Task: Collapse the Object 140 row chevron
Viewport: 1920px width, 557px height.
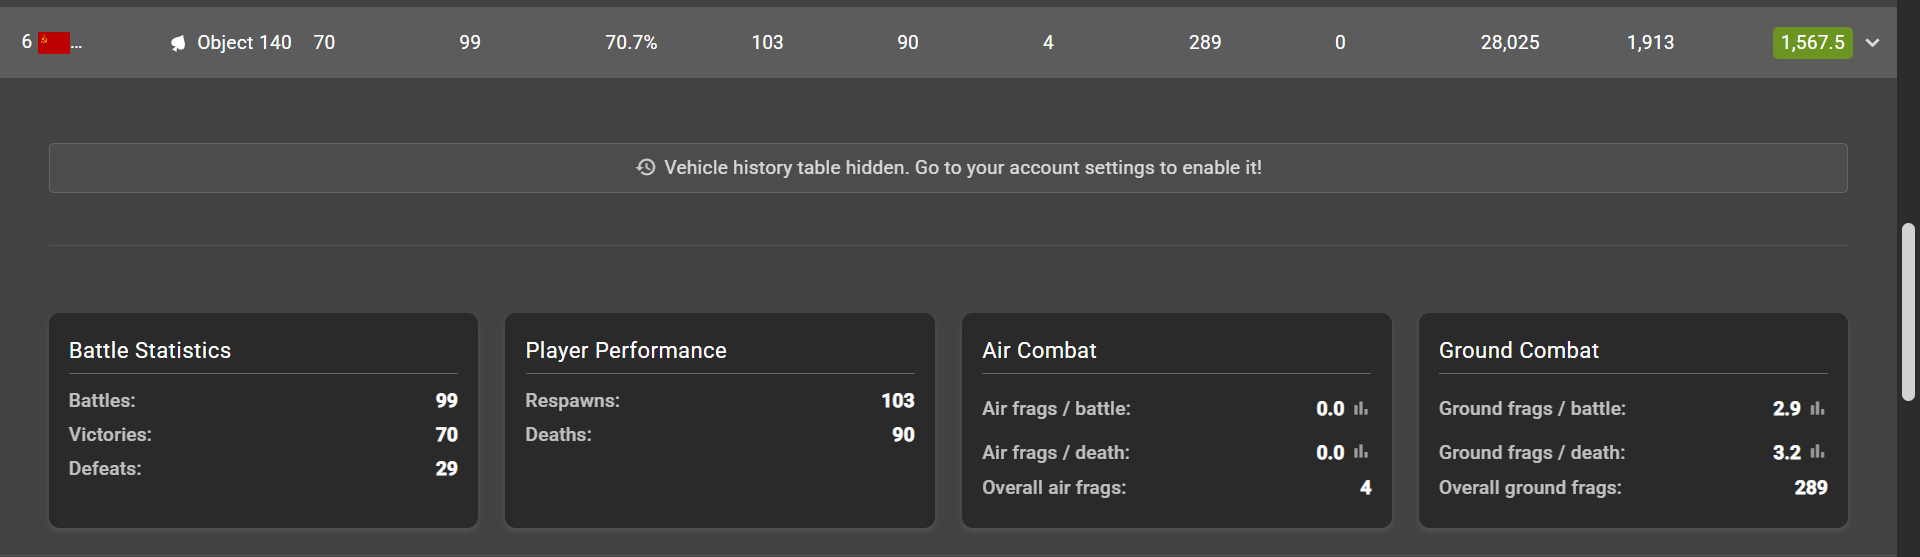Action: click(x=1873, y=43)
